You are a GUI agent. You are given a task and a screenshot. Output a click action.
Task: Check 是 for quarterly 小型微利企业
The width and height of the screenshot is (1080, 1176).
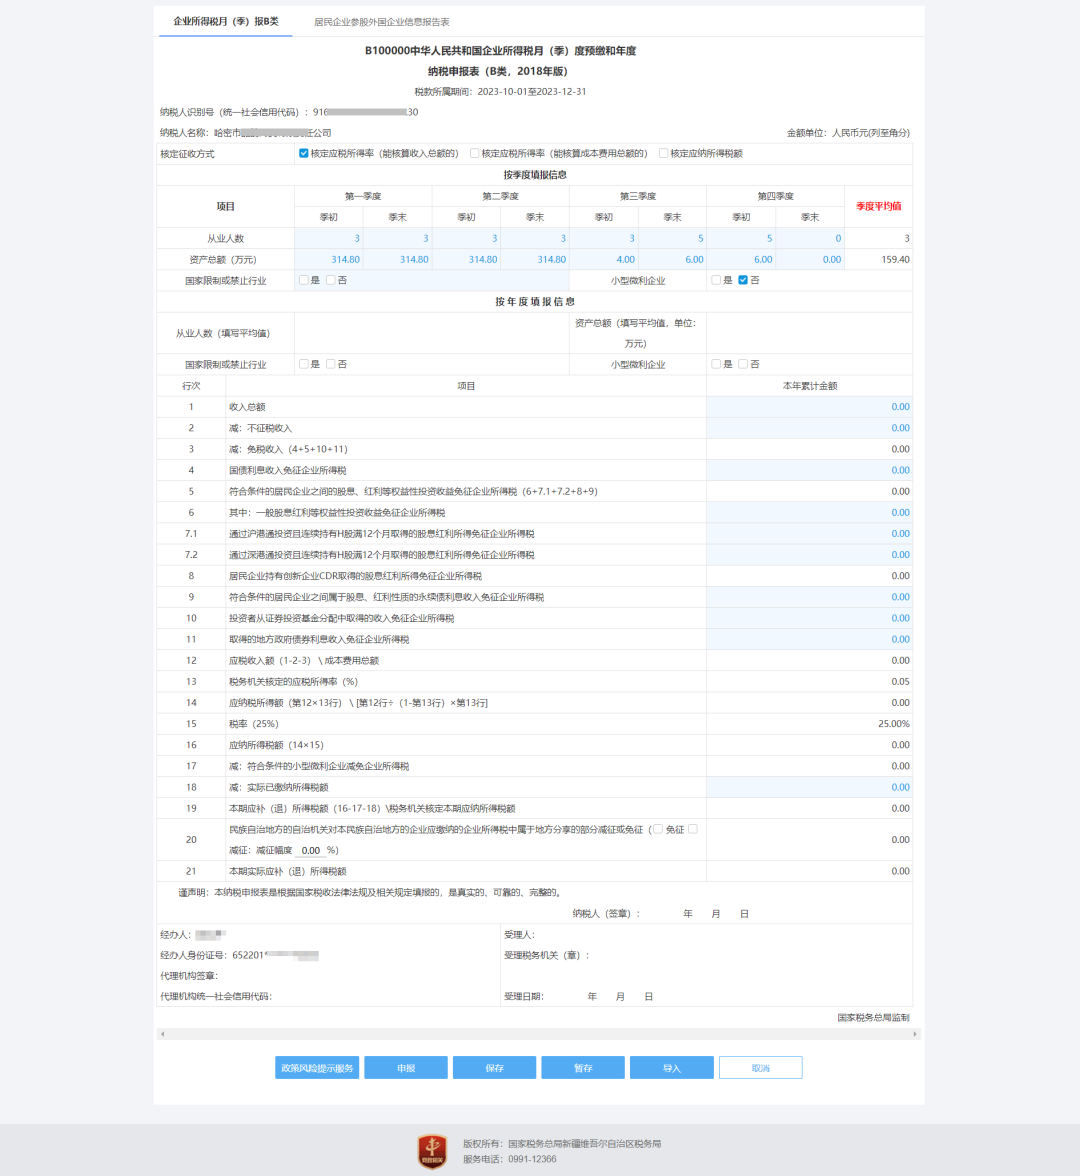[x=716, y=280]
